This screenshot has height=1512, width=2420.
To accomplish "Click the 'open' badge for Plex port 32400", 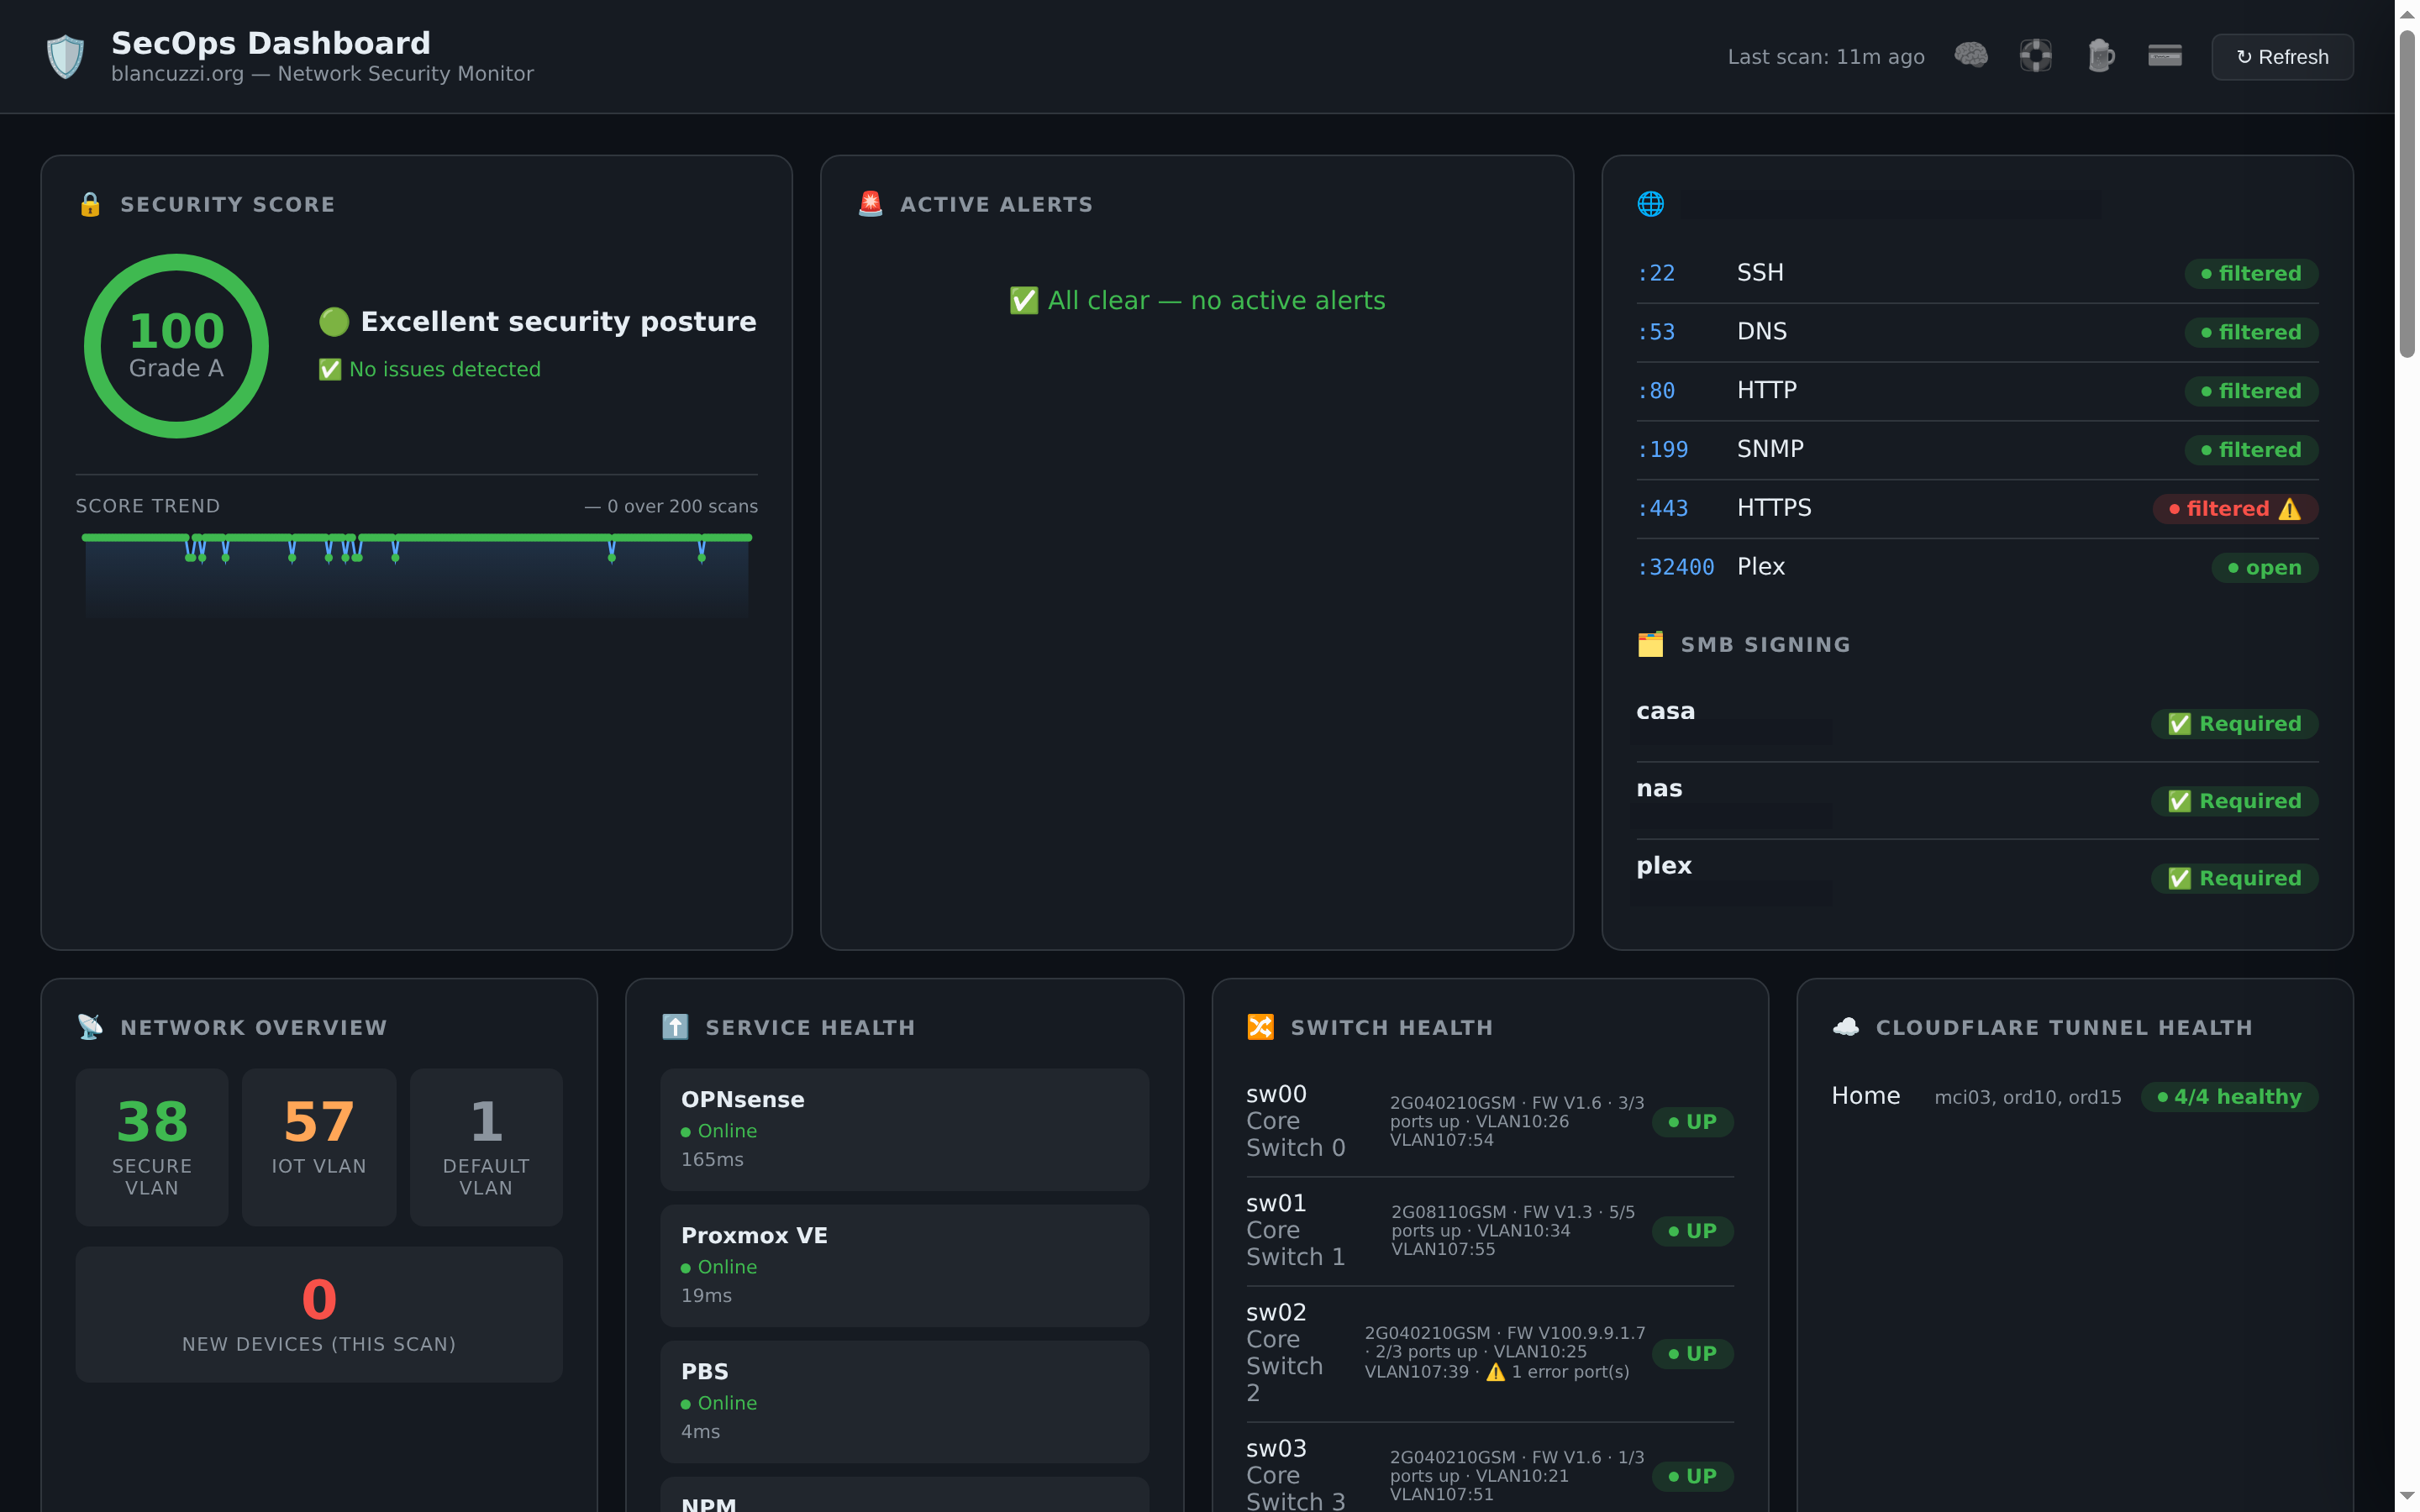I will click(2264, 567).
